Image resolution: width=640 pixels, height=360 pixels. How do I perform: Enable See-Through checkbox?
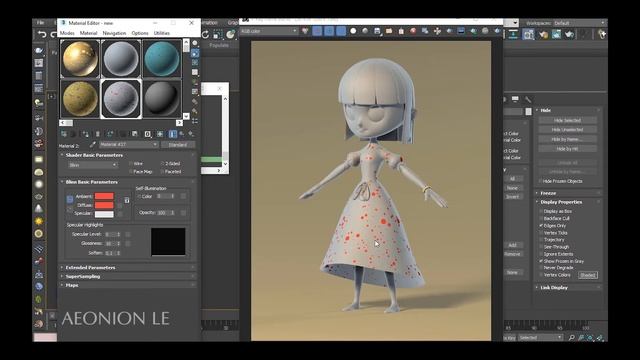click(x=541, y=247)
